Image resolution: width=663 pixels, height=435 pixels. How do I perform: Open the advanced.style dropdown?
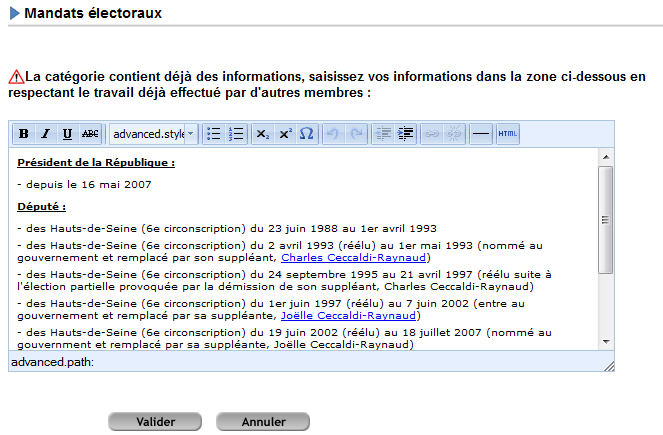click(x=154, y=133)
